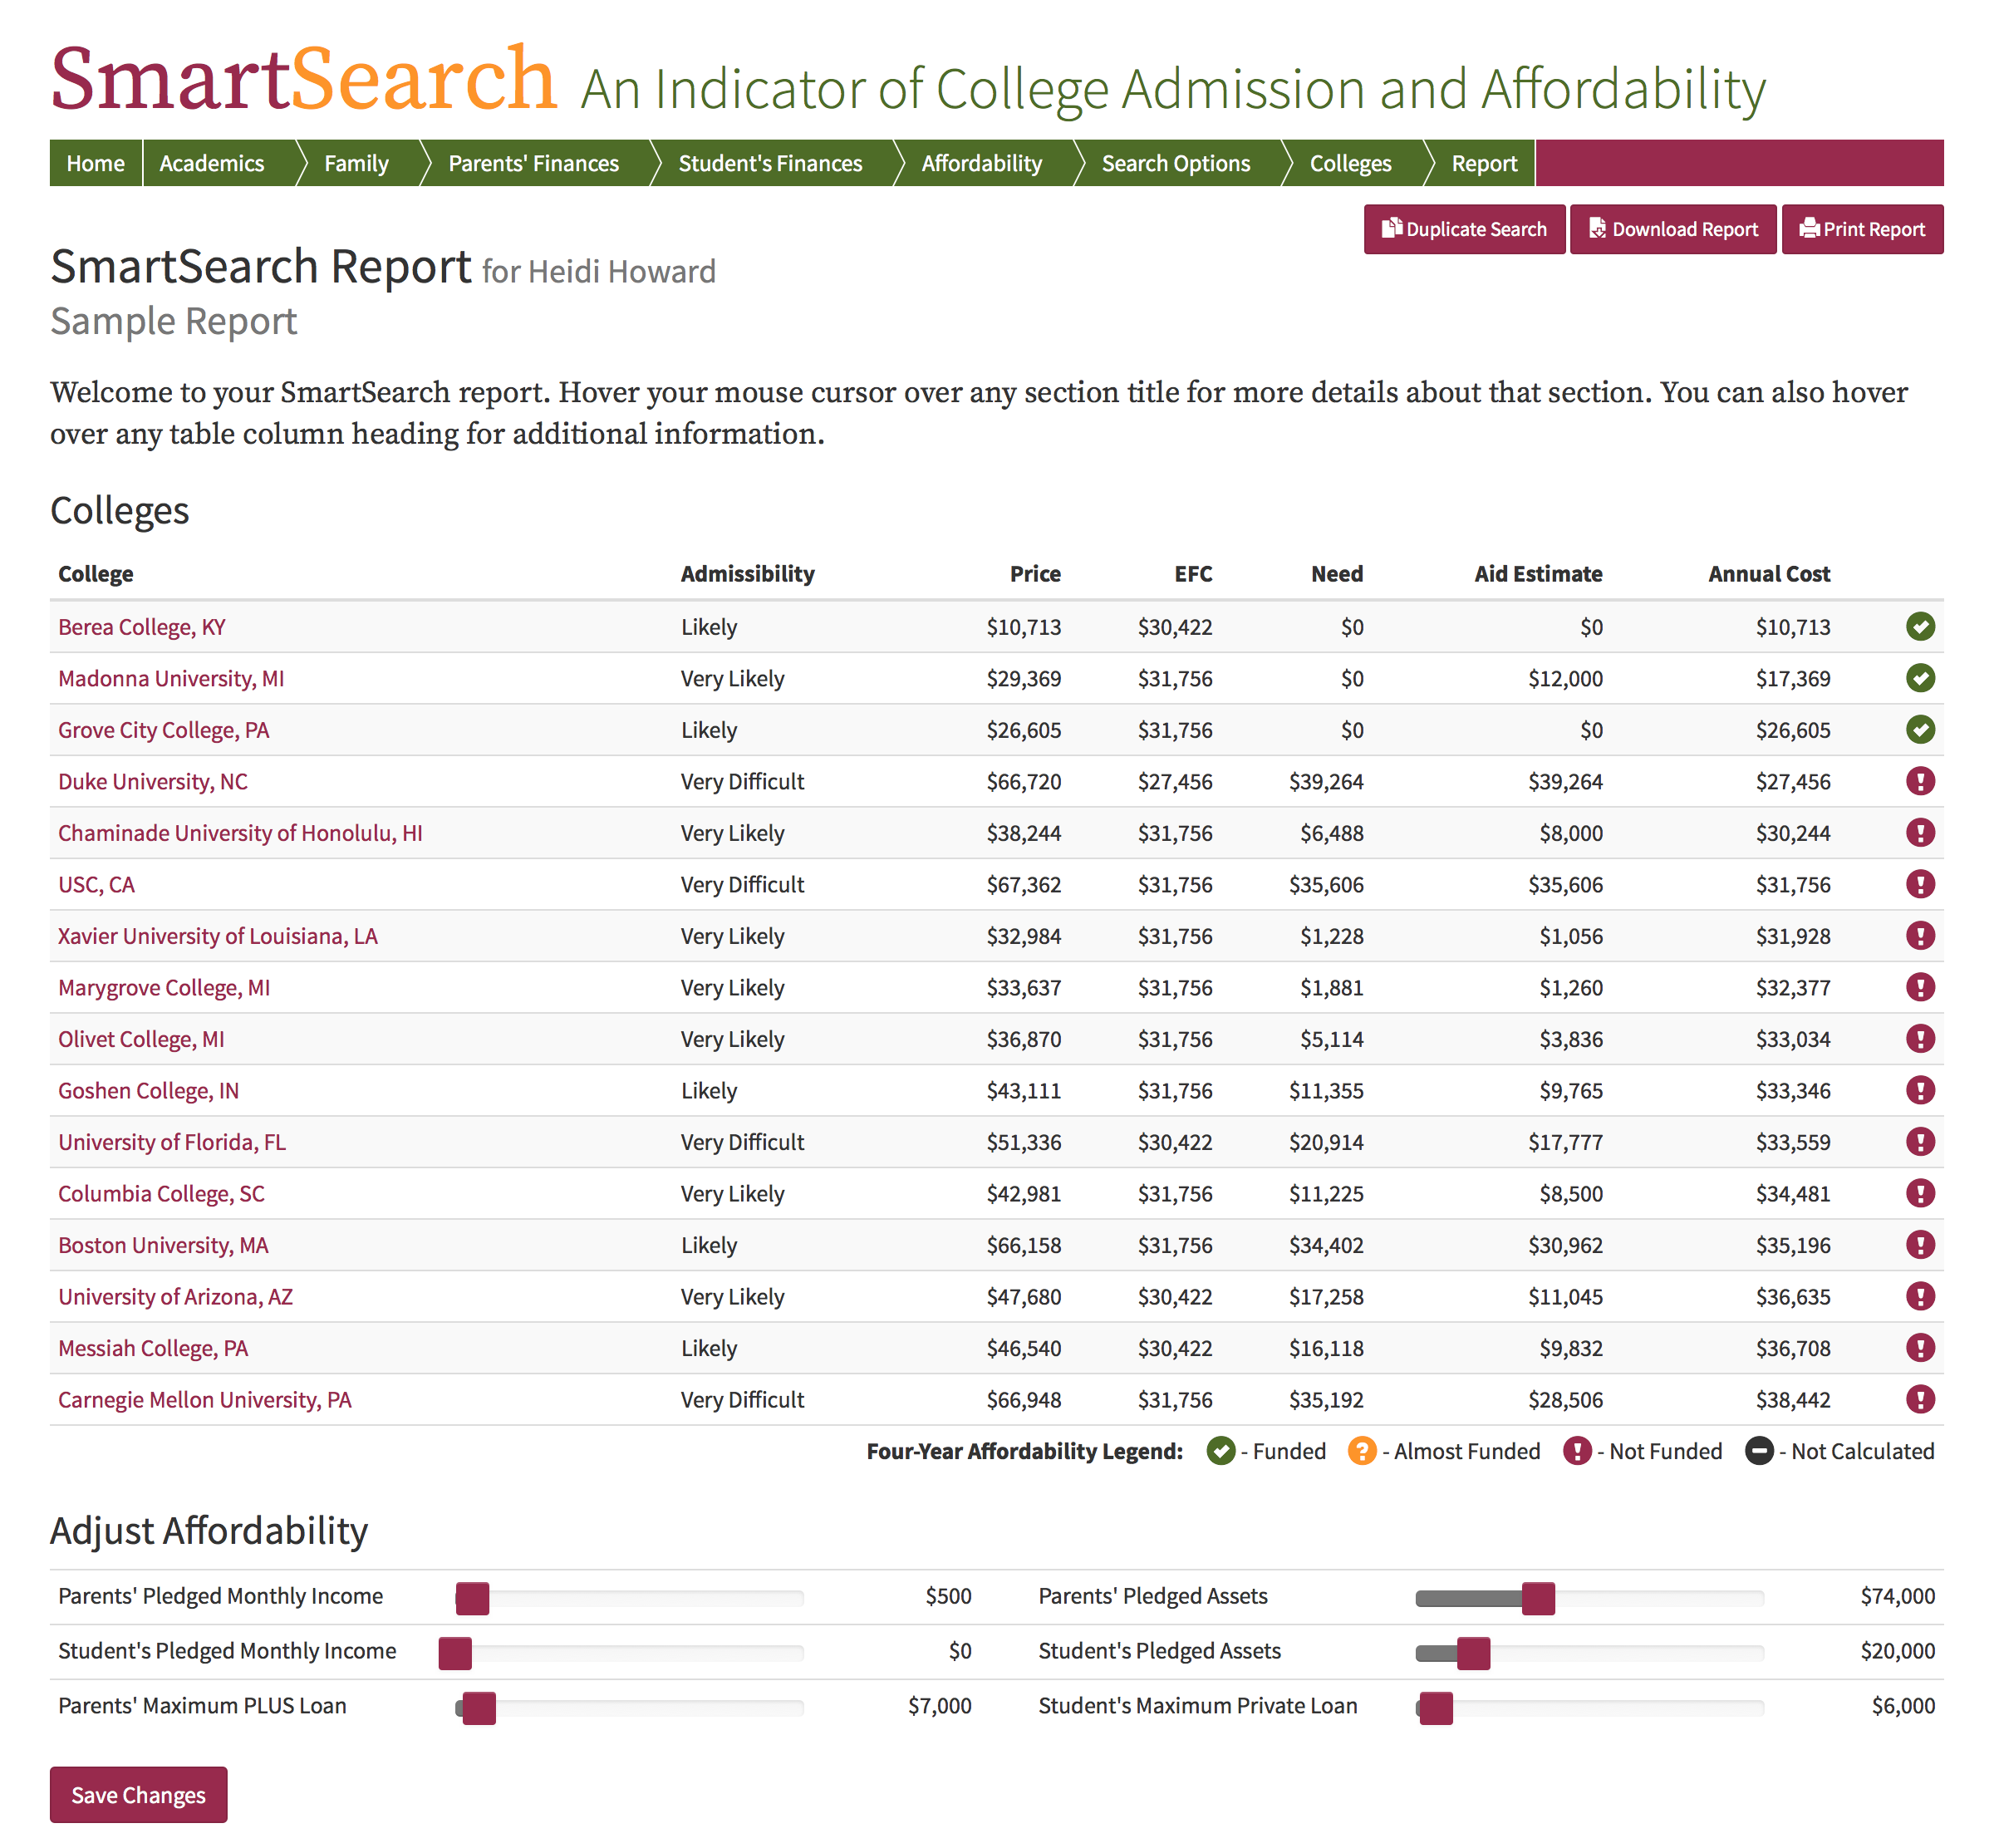Viewport: 1994px width, 1848px height.
Task: Click the not funded icon for University of Florida
Action: [1919, 1142]
